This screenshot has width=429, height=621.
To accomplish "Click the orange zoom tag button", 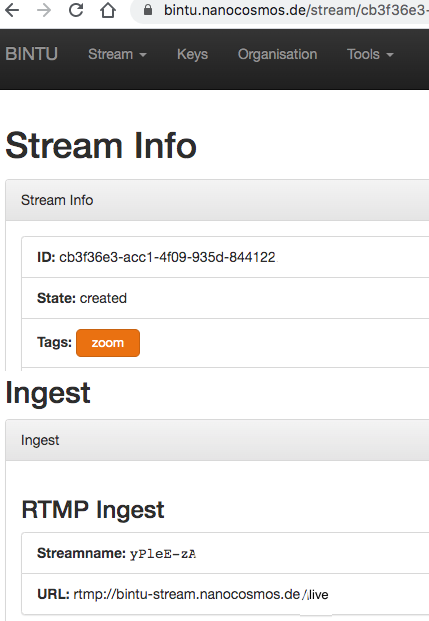I will (108, 343).
